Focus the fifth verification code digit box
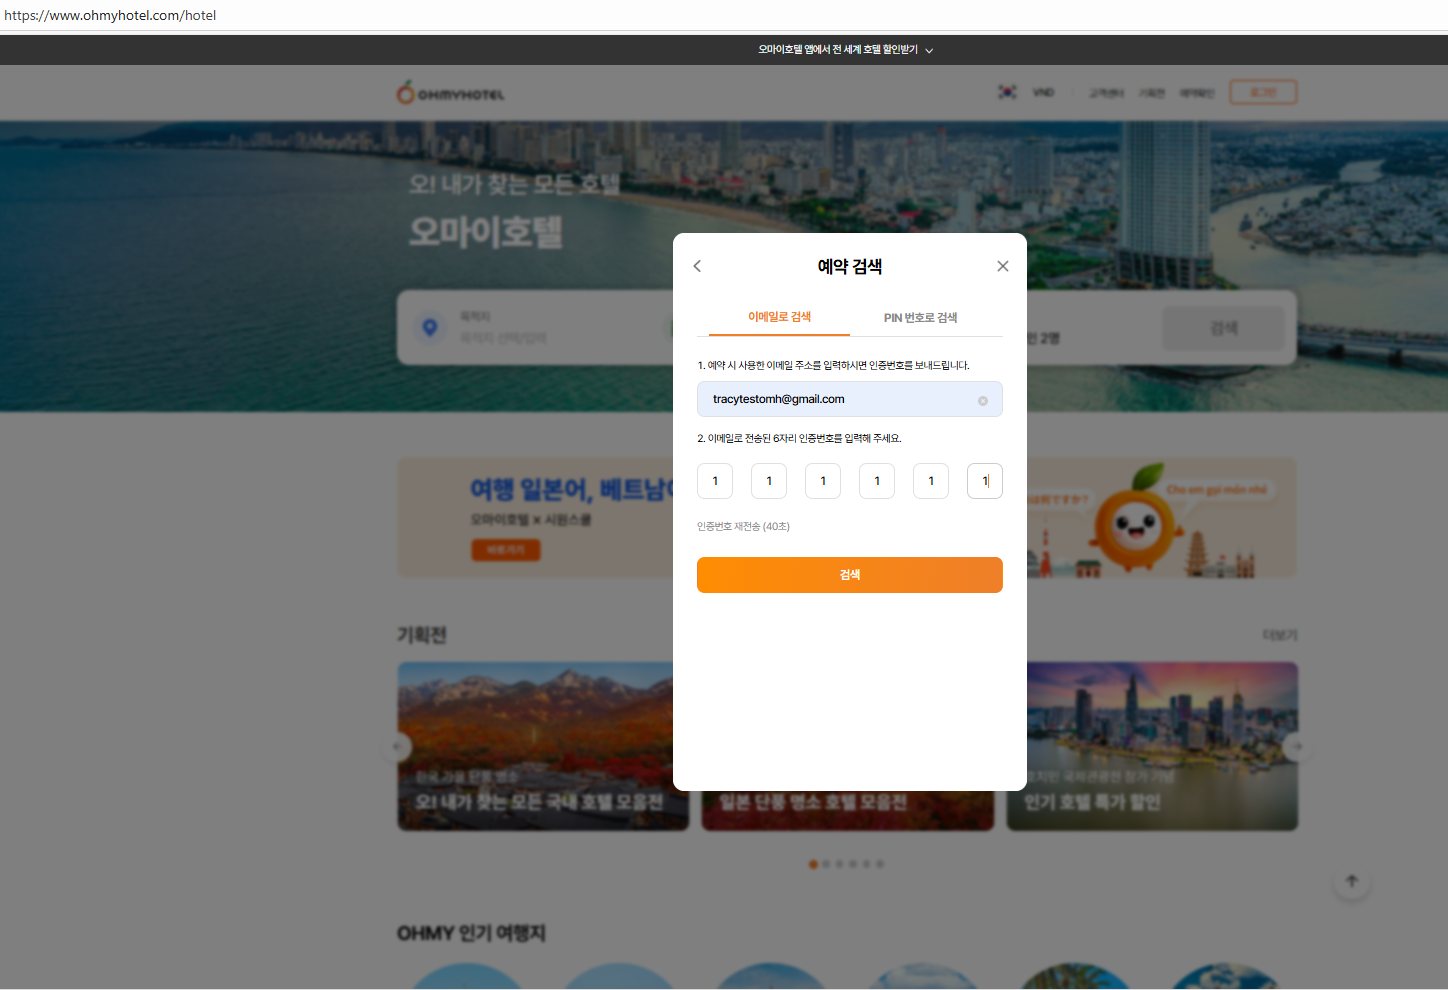The height and width of the screenshot is (990, 1448). (931, 481)
